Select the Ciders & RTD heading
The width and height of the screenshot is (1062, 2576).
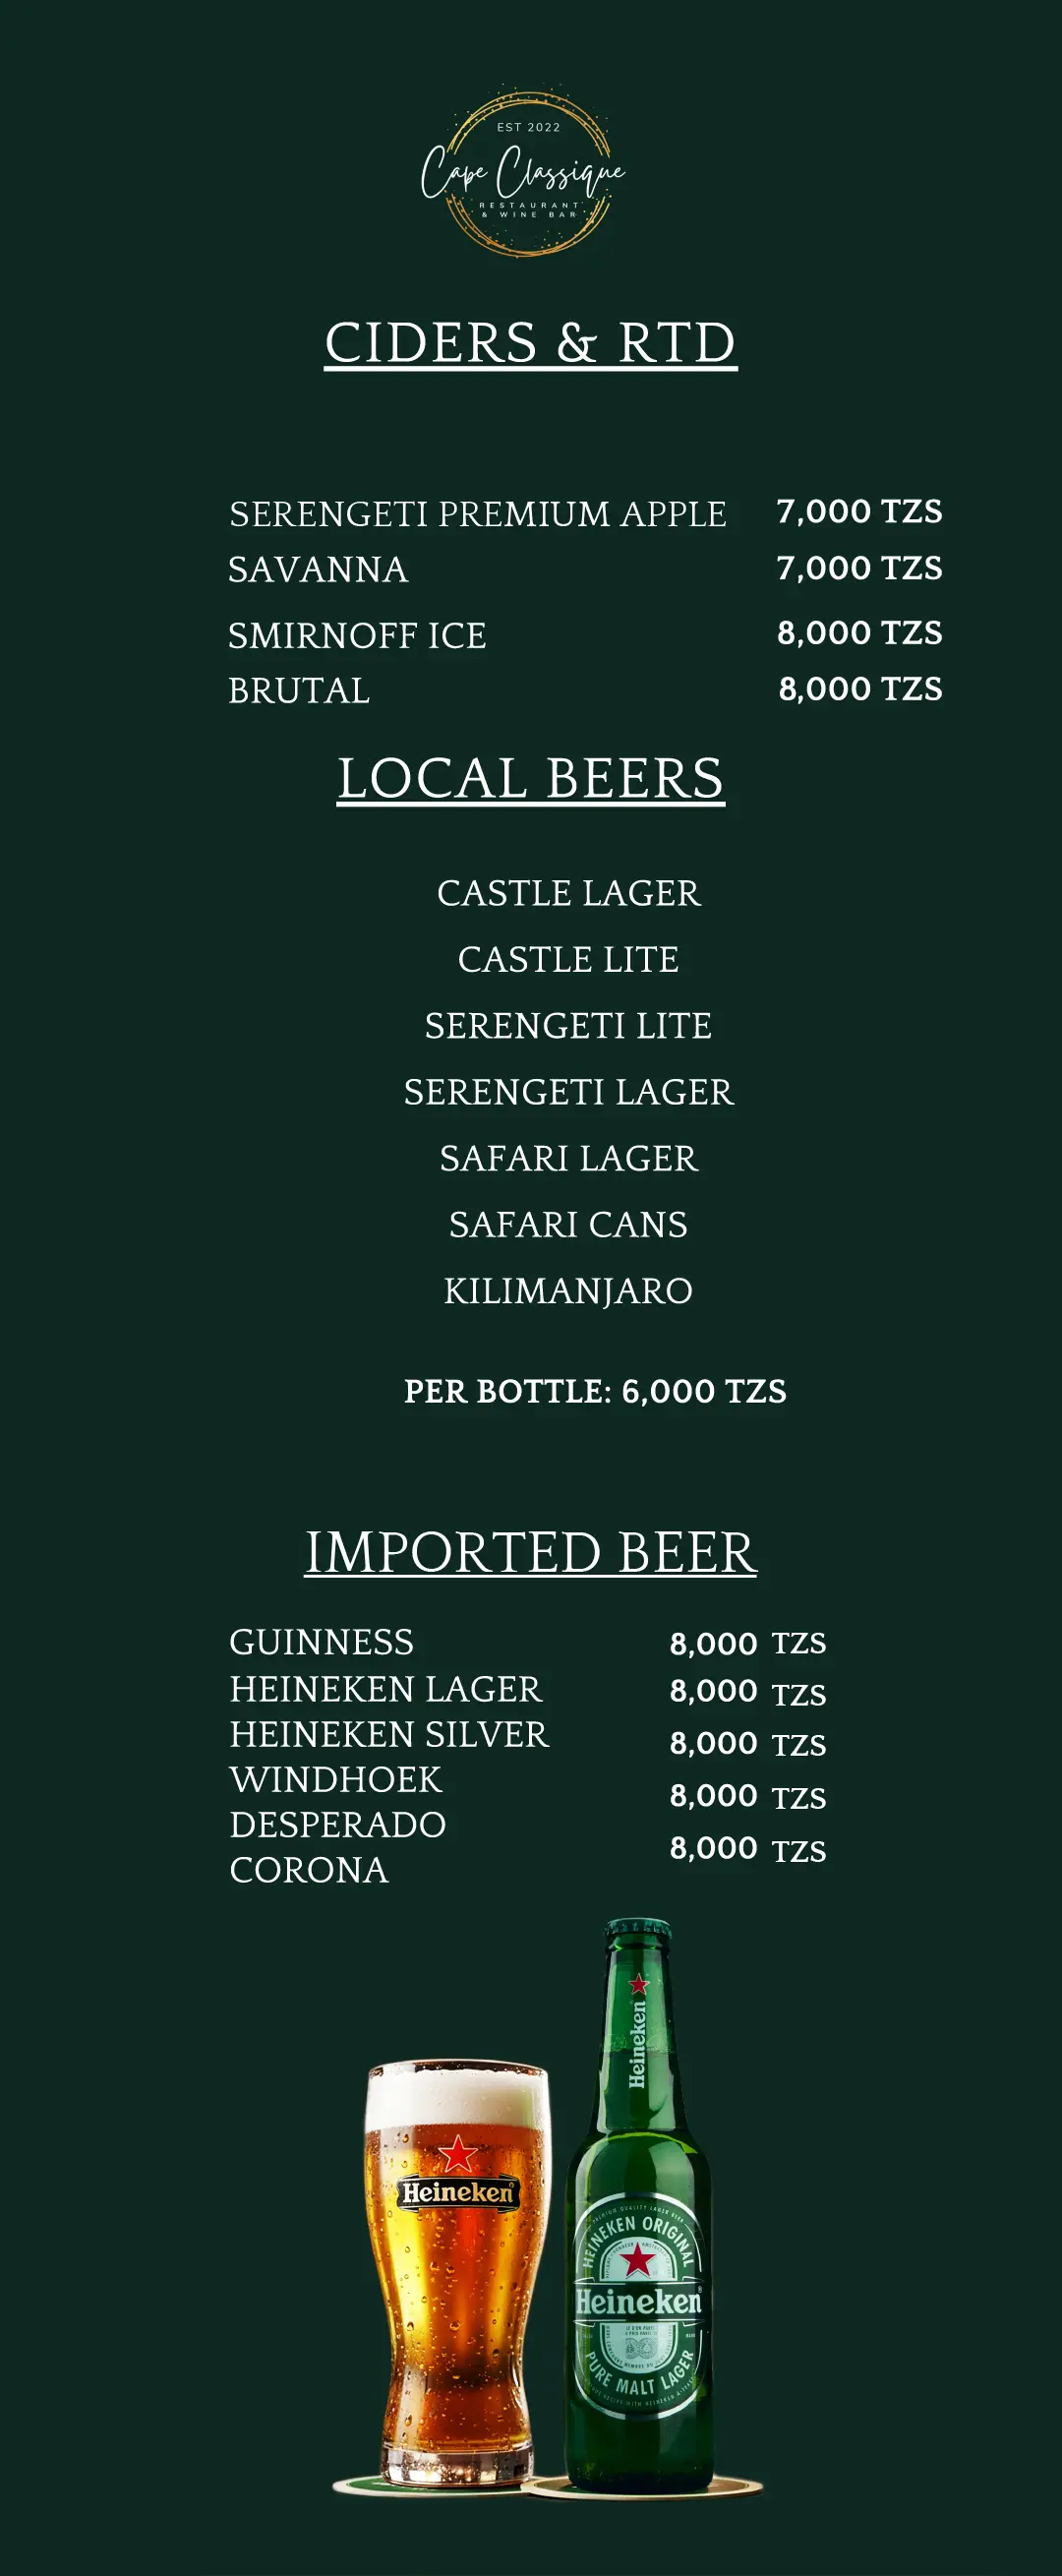(530, 343)
